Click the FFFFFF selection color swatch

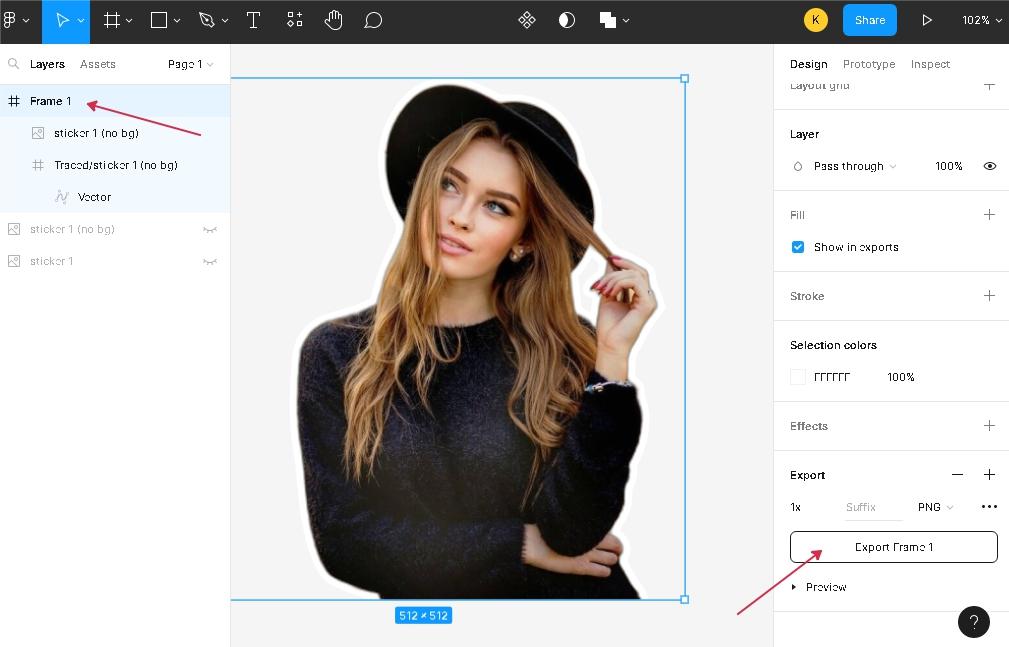798,377
